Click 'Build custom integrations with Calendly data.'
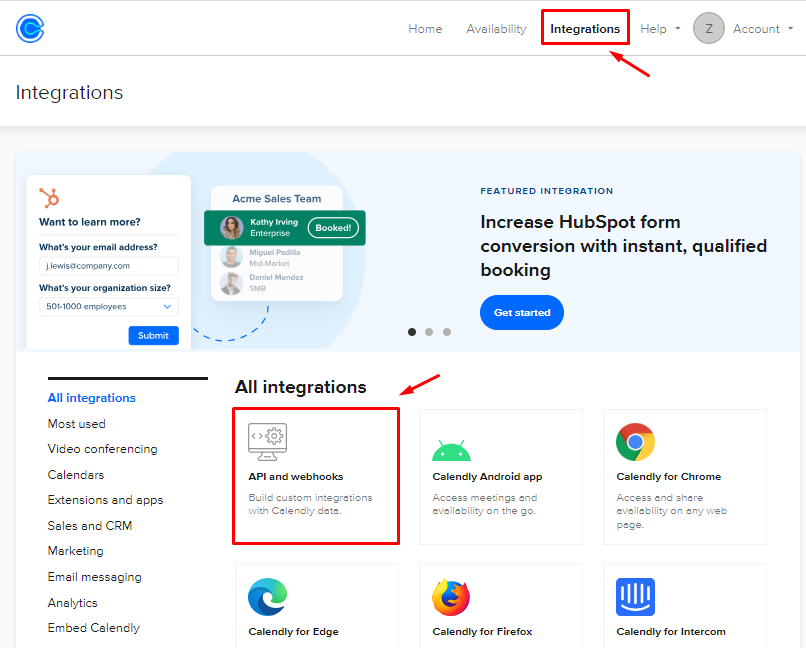 click(310, 504)
